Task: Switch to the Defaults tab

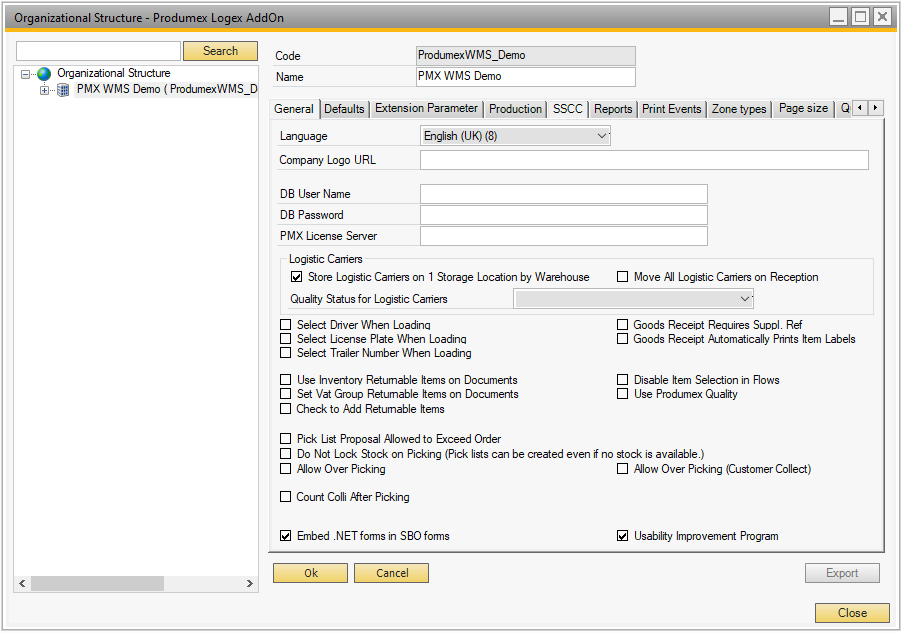Action: [344, 109]
